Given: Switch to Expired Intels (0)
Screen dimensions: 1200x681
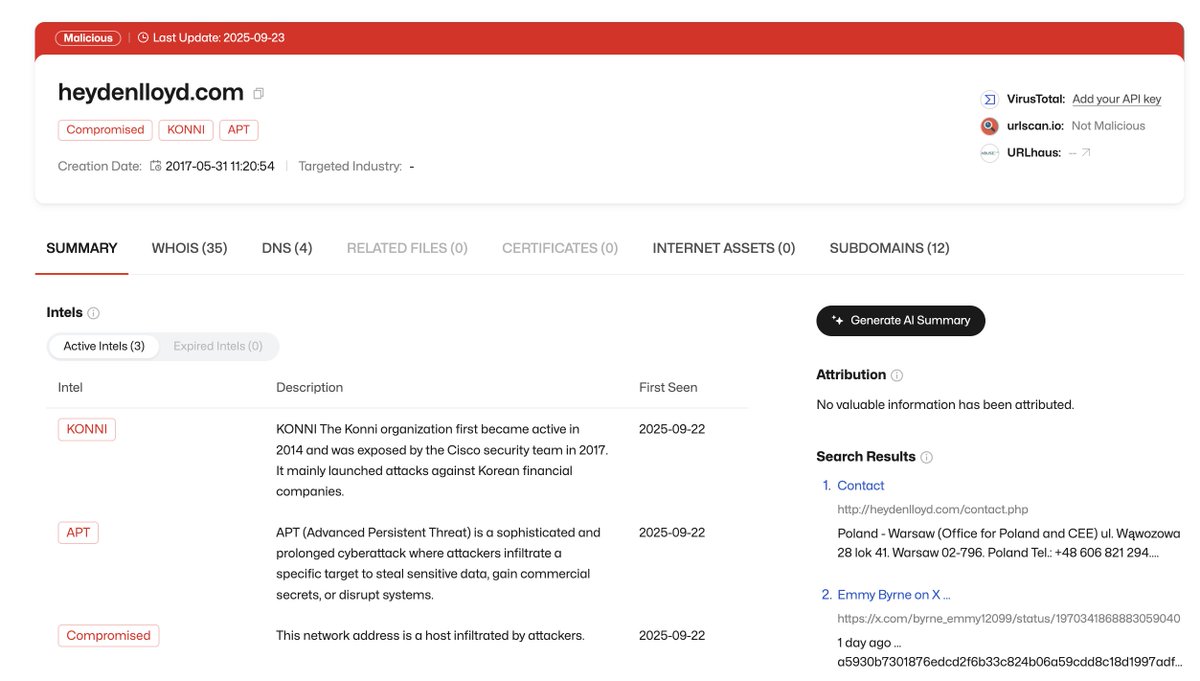Looking at the screenshot, I should [218, 346].
